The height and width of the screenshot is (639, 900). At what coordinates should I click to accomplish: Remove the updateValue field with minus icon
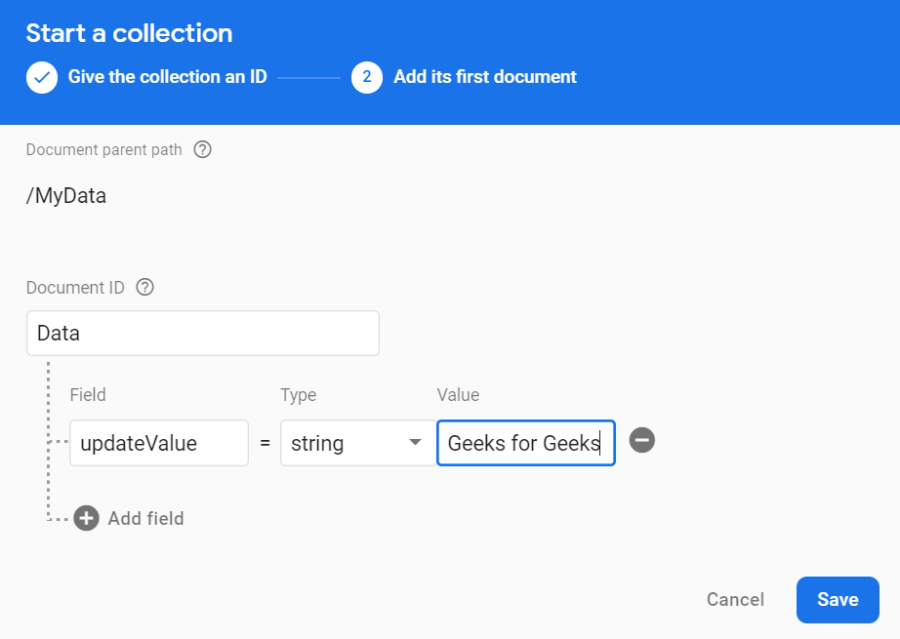(642, 440)
